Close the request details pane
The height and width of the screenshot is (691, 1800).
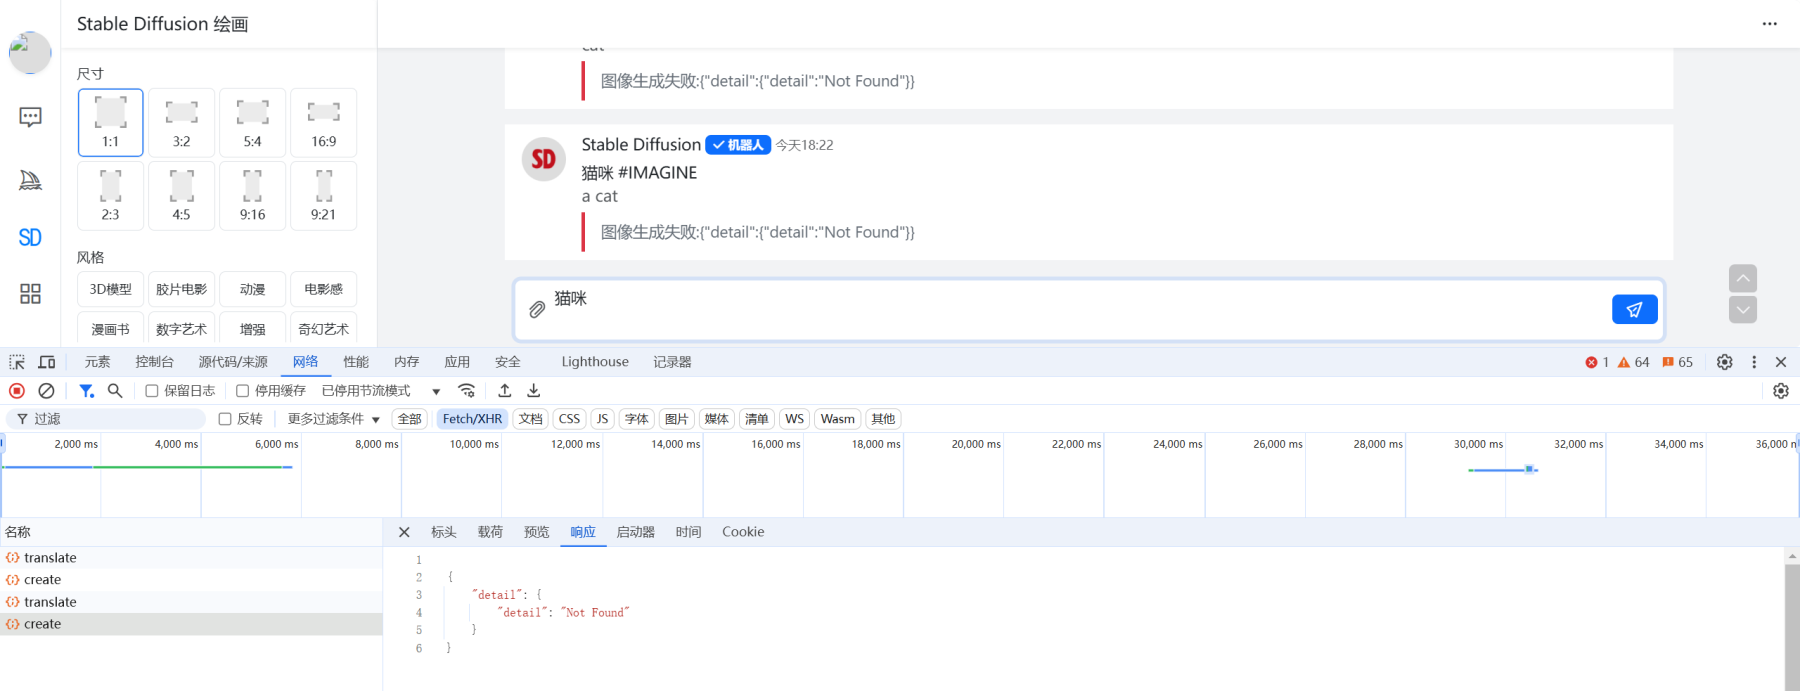pyautogui.click(x=404, y=532)
